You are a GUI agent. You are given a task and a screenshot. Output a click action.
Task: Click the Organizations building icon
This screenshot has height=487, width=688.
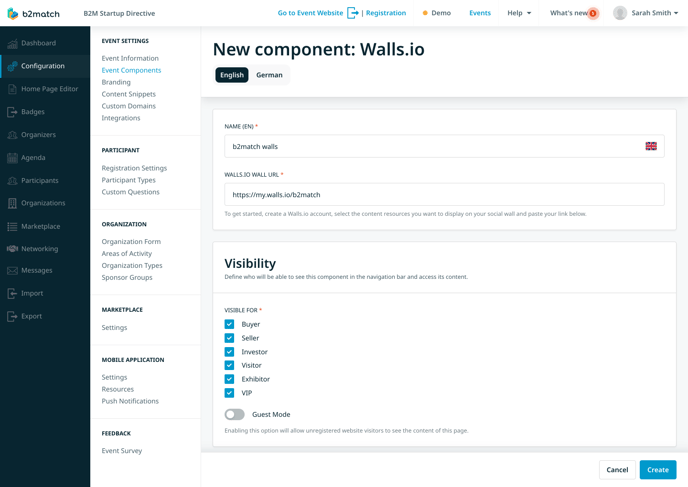point(12,203)
